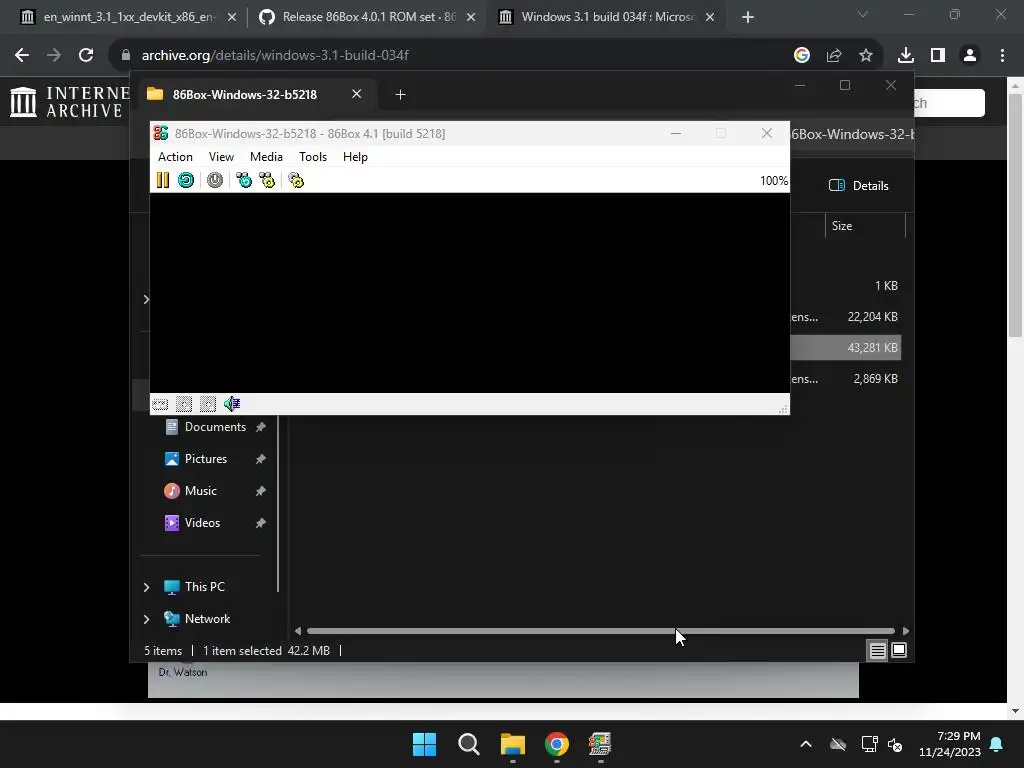Open the Chrome profile menu
This screenshot has height=768, width=1024.
coord(970,56)
